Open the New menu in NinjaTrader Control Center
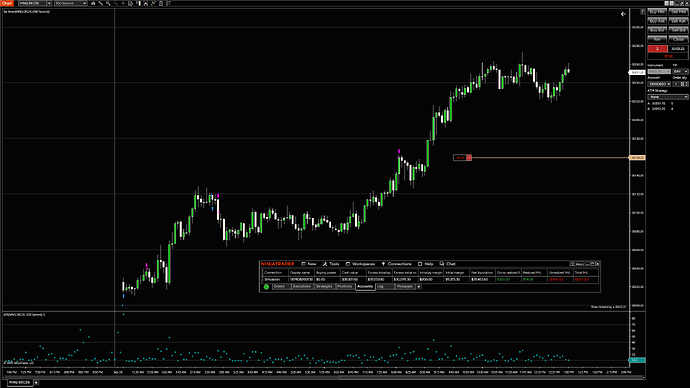 point(308,264)
